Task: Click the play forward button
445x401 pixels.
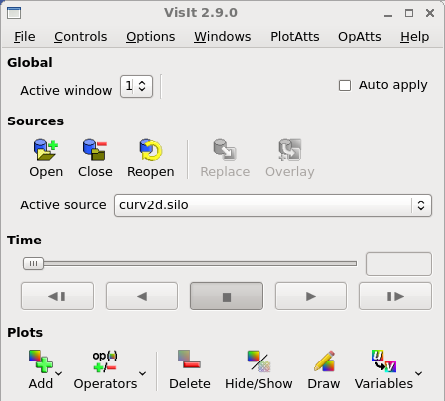Action: click(x=311, y=296)
